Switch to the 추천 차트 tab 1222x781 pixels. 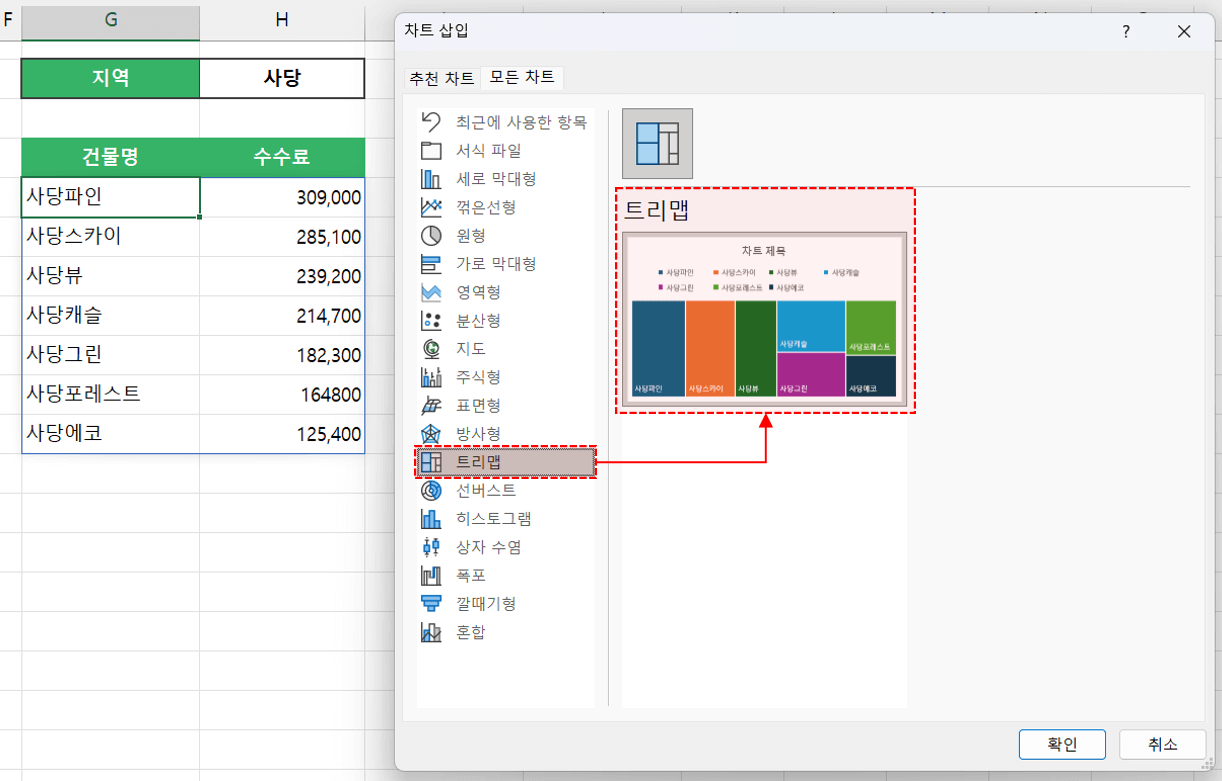442,77
